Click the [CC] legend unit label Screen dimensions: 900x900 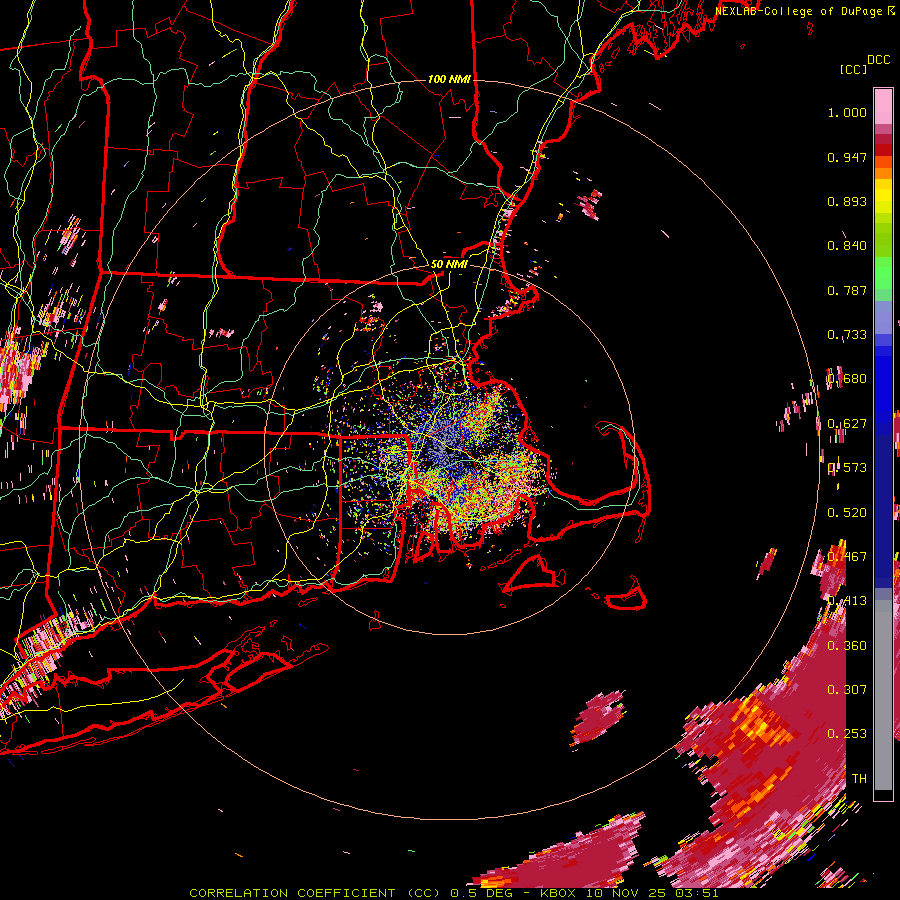click(853, 69)
